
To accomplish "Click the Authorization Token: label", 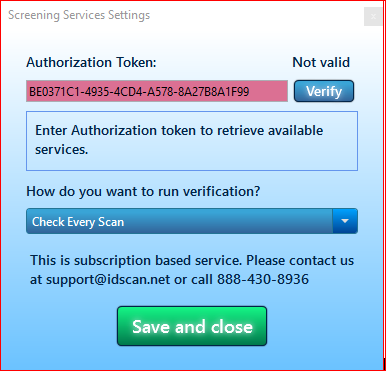I will [91, 62].
